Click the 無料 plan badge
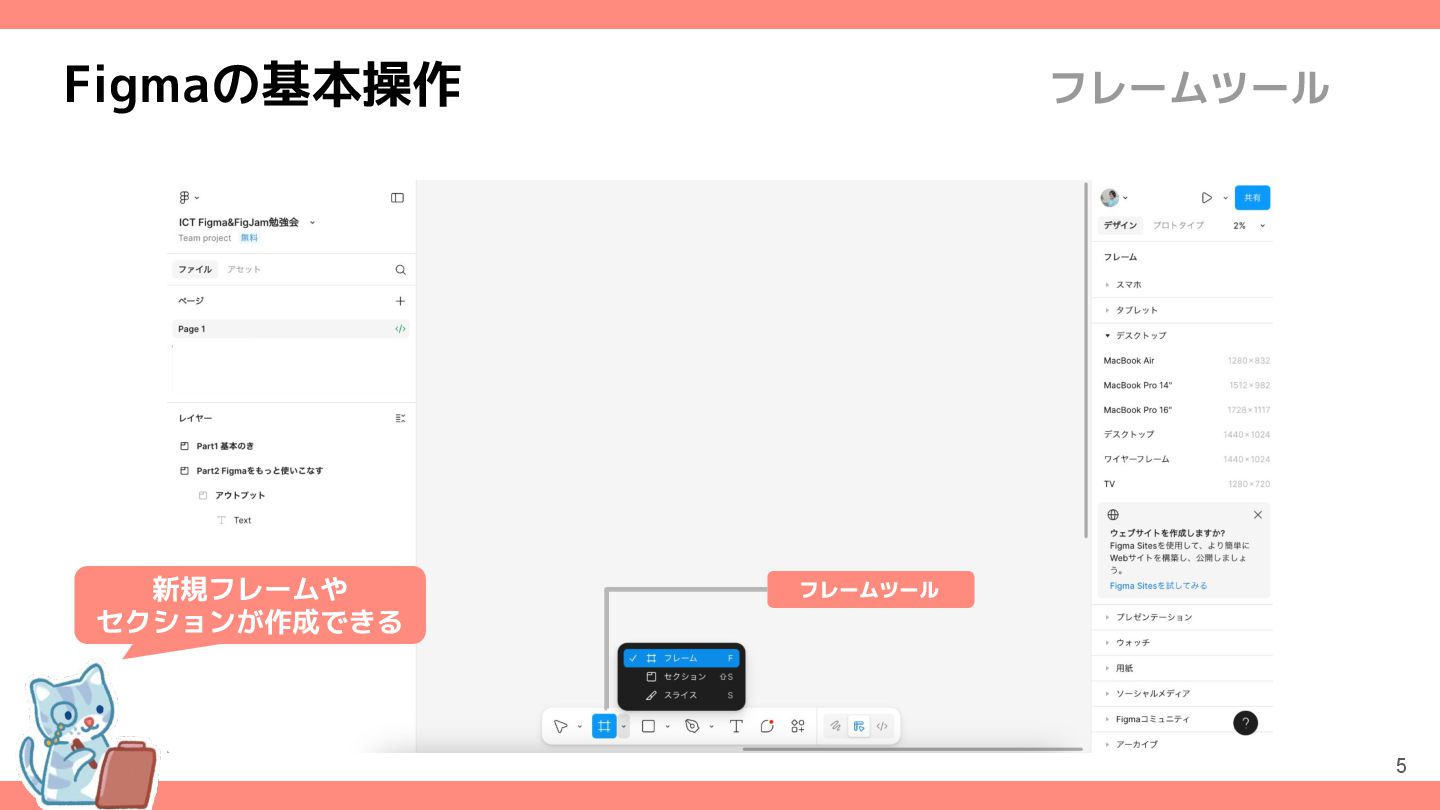Viewport: 1440px width, 810px height. pyautogui.click(x=249, y=238)
